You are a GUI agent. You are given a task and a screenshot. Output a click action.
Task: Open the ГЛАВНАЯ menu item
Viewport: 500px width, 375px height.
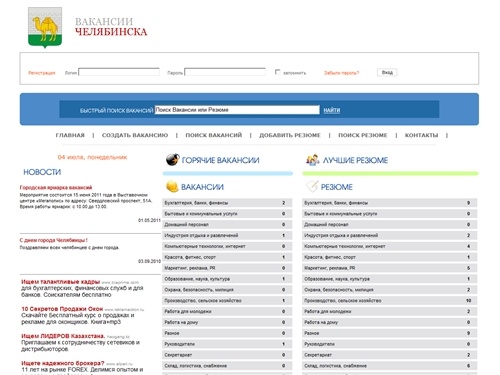70,135
